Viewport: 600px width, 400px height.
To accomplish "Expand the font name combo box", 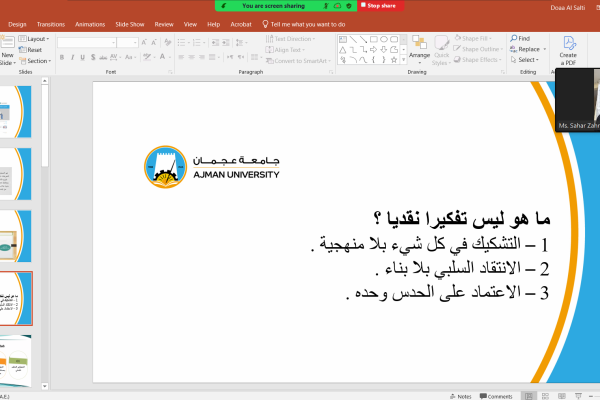I will [114, 42].
